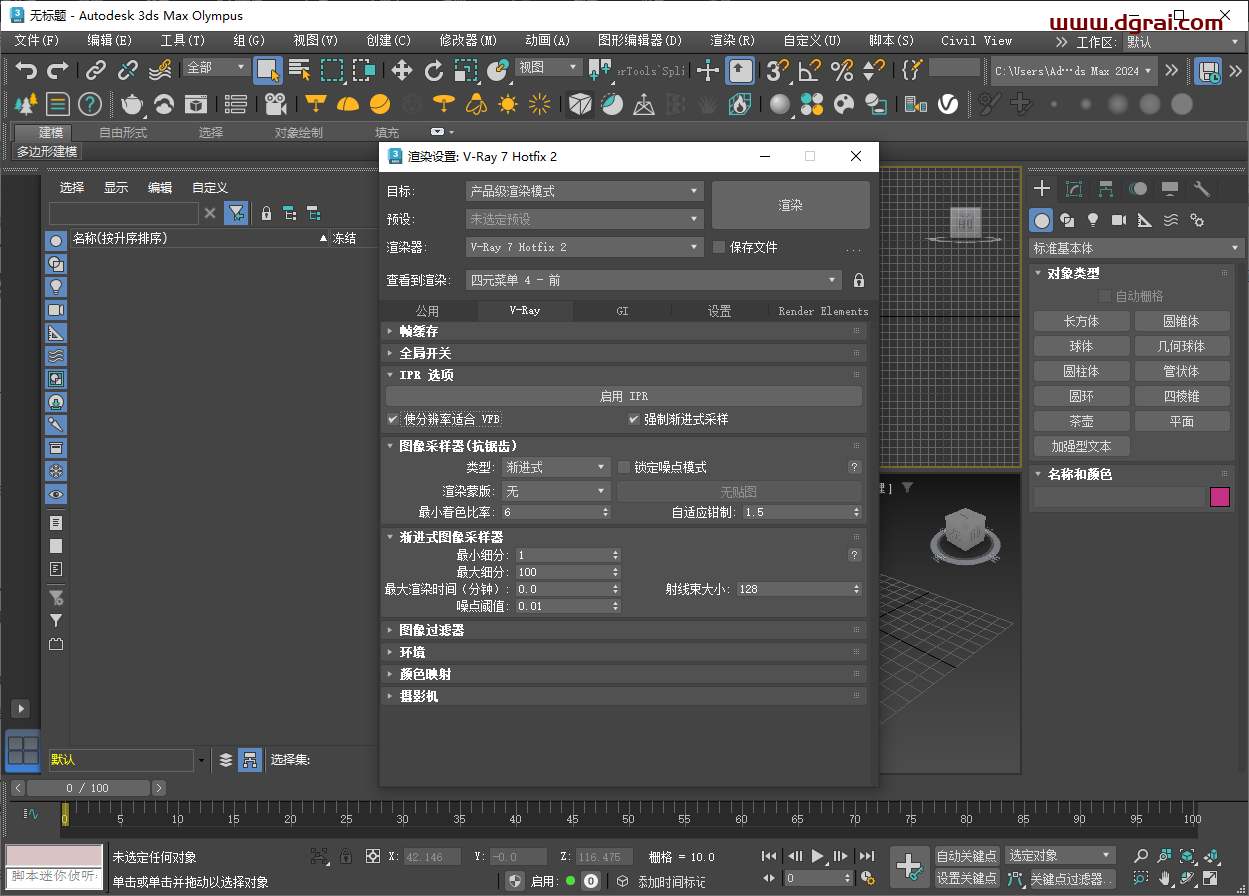The width and height of the screenshot is (1249, 896).
Task: Click 启用 IPR button
Action: click(624, 396)
